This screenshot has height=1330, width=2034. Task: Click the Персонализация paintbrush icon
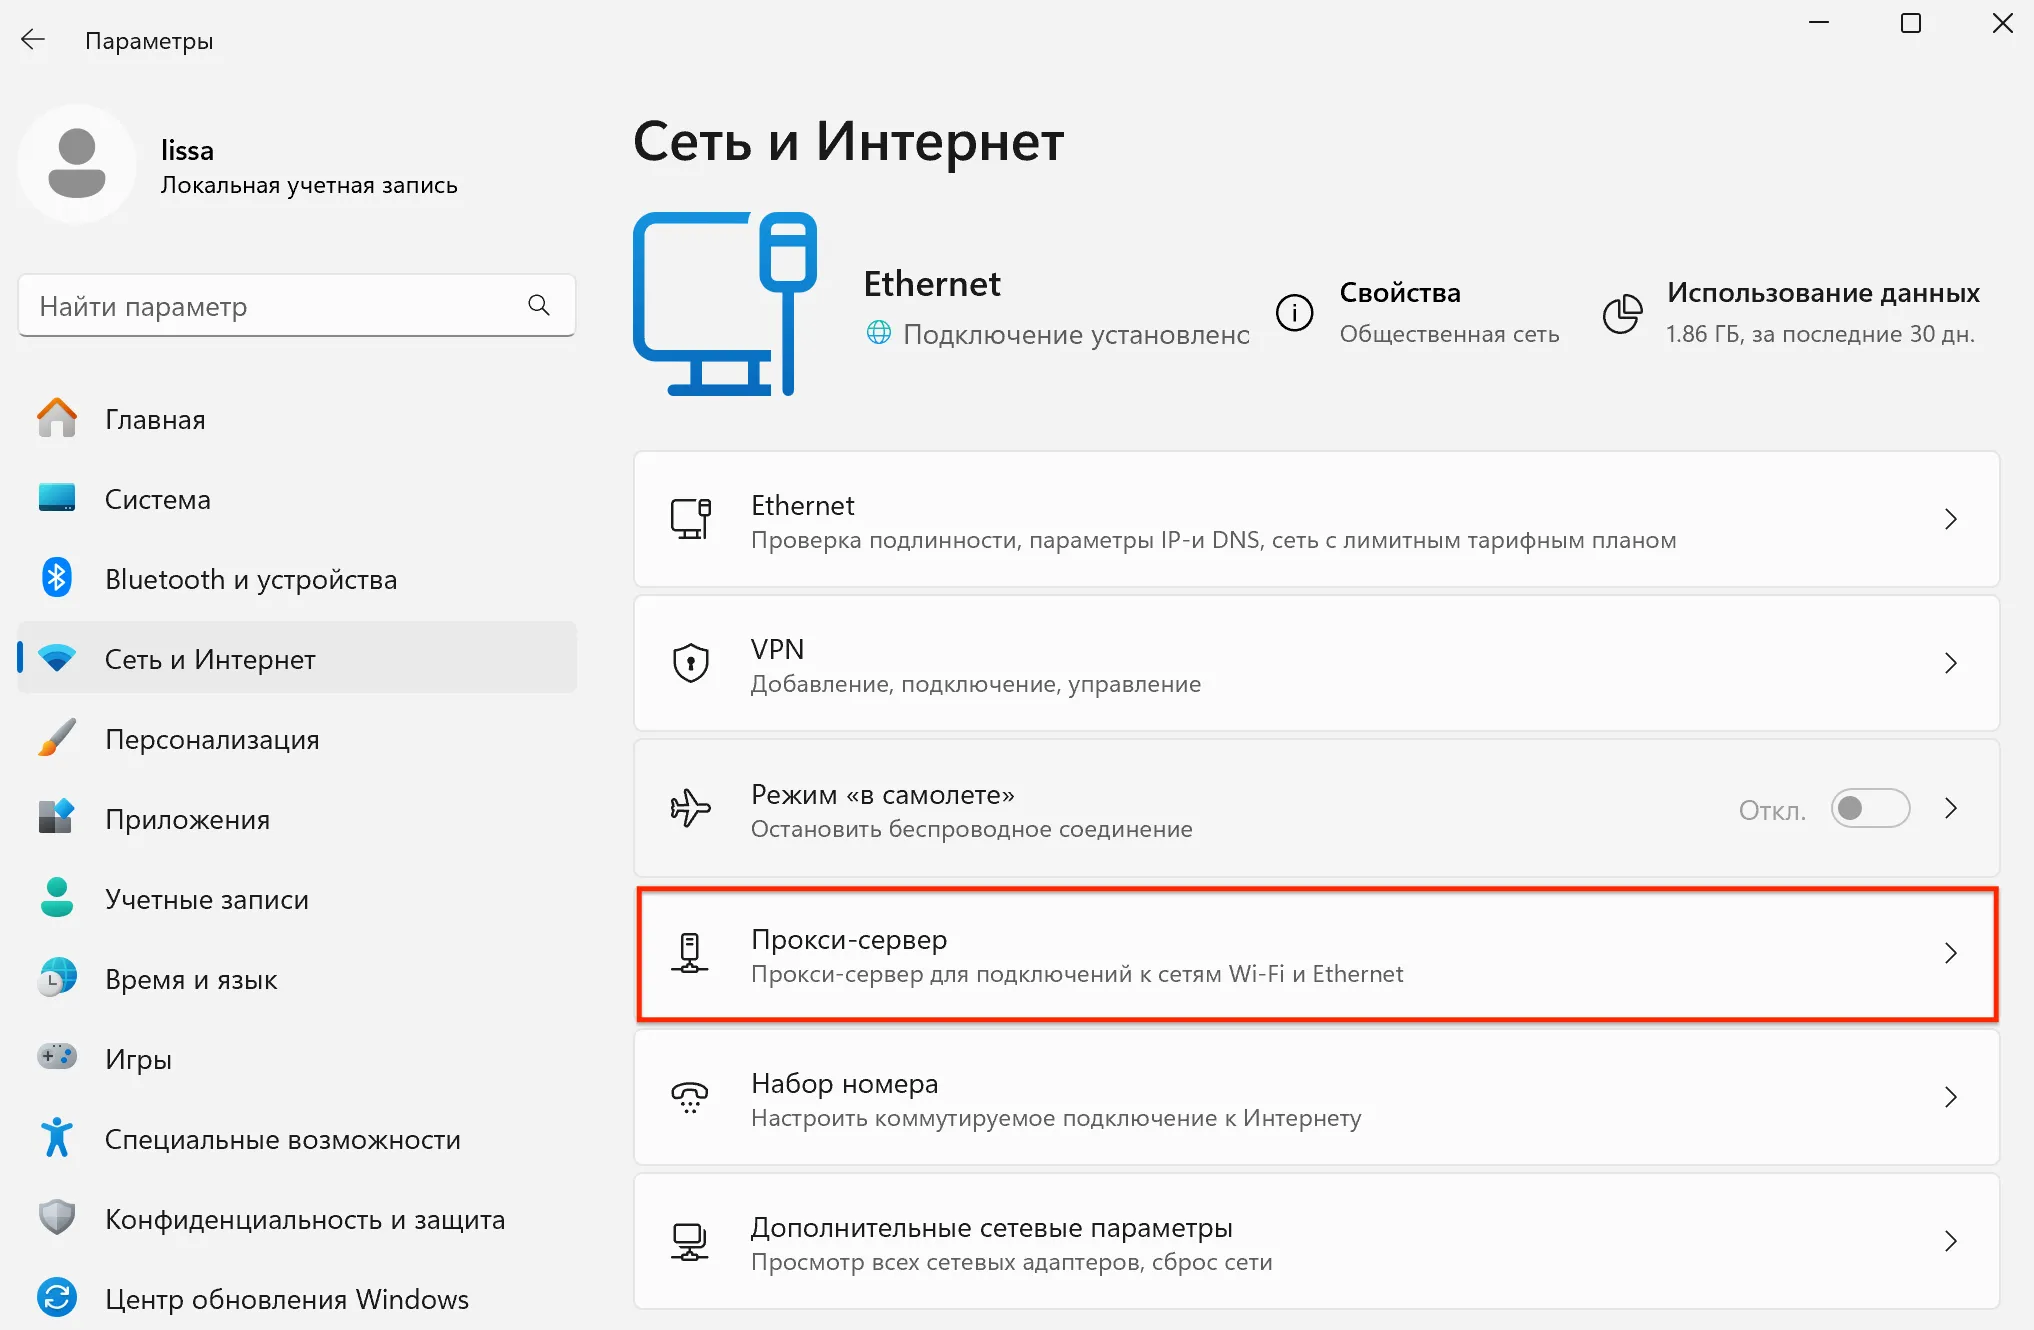[57, 738]
